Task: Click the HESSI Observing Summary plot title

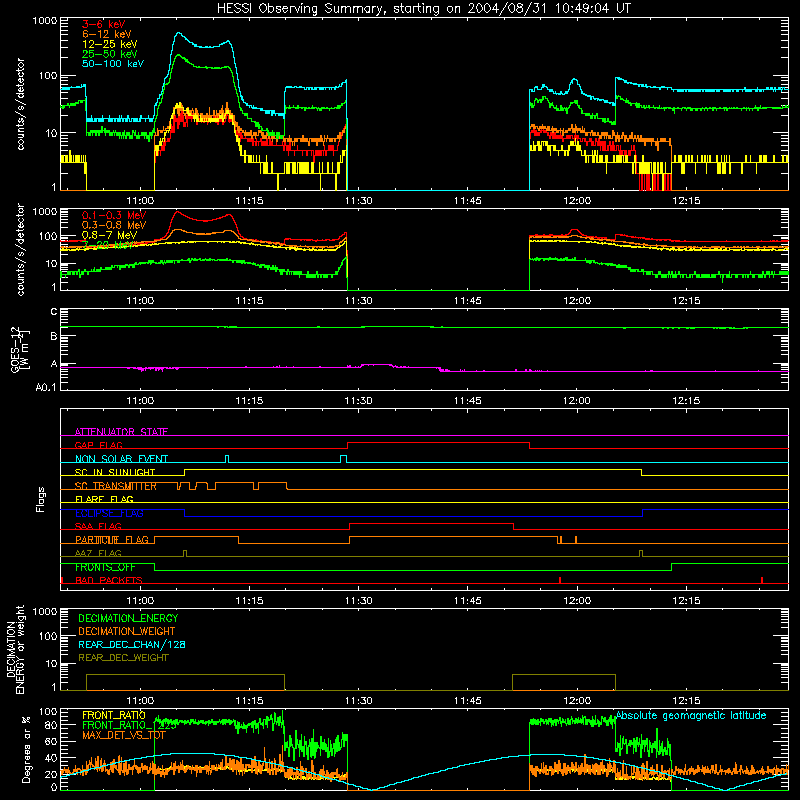Action: coord(423,9)
